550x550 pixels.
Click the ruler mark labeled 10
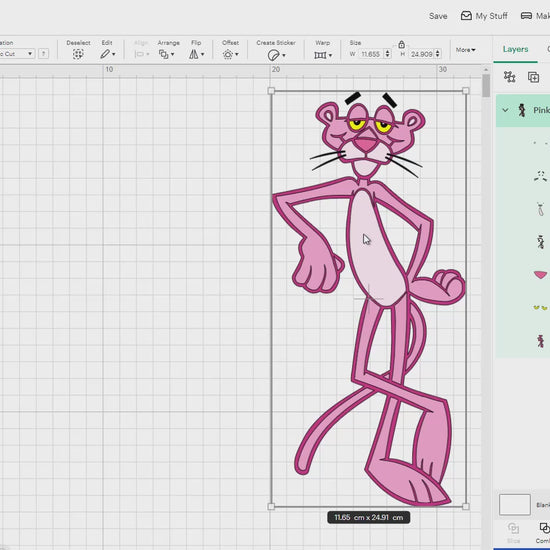[109, 69]
